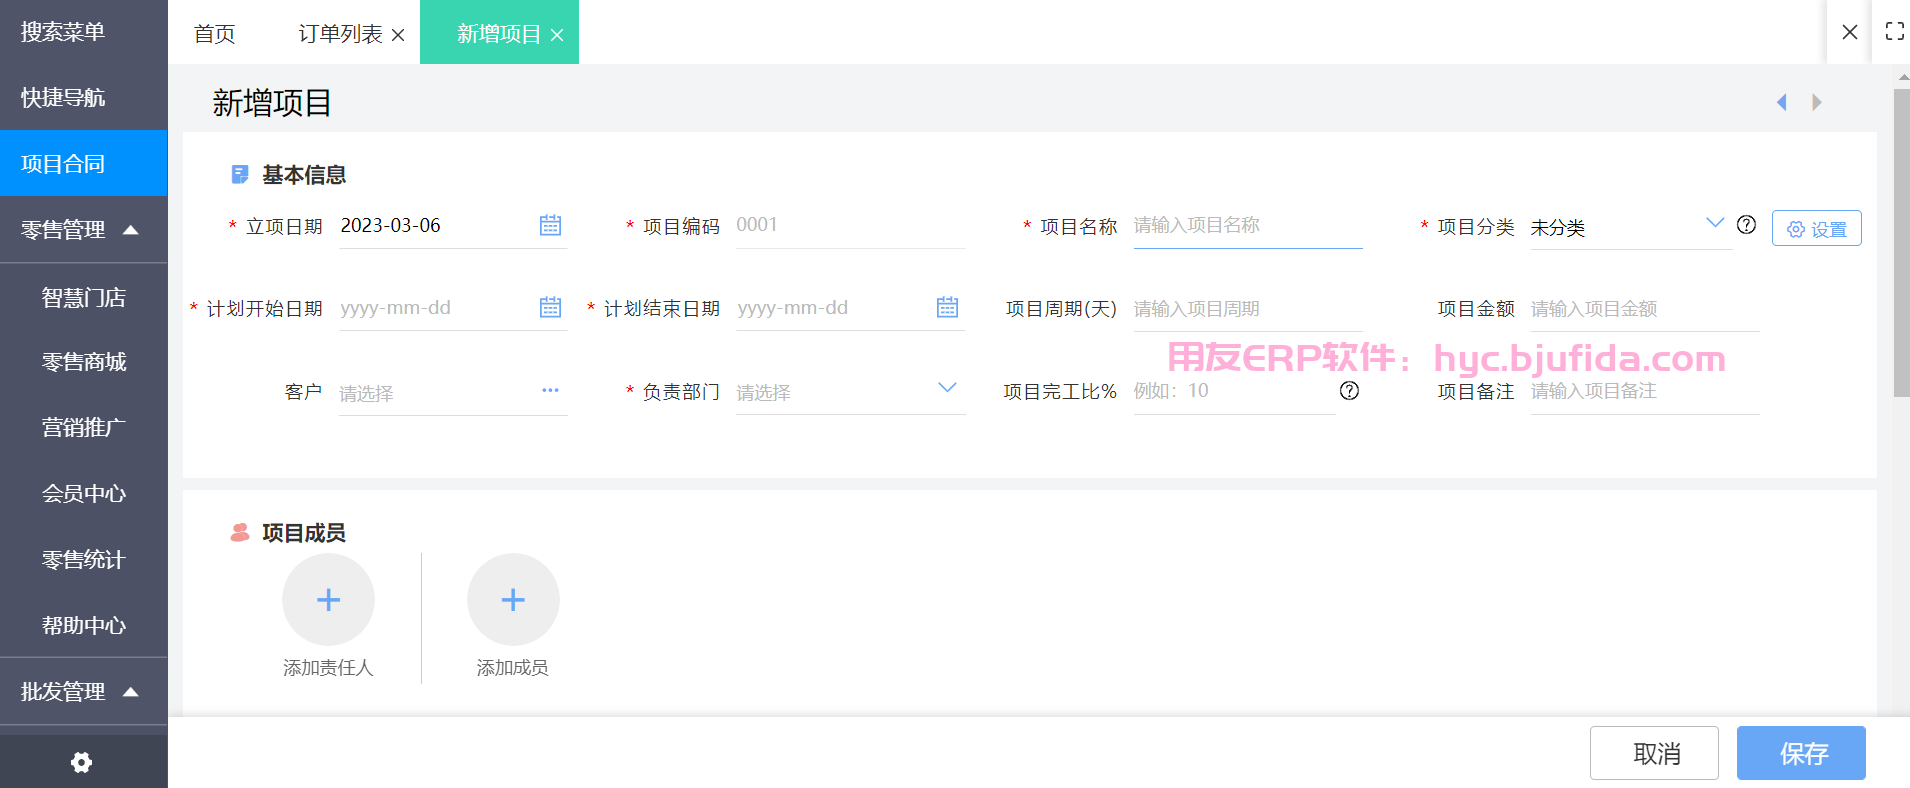The height and width of the screenshot is (788, 1910).
Task: Open calendar picker for 计划结束日期
Action: coord(947,307)
